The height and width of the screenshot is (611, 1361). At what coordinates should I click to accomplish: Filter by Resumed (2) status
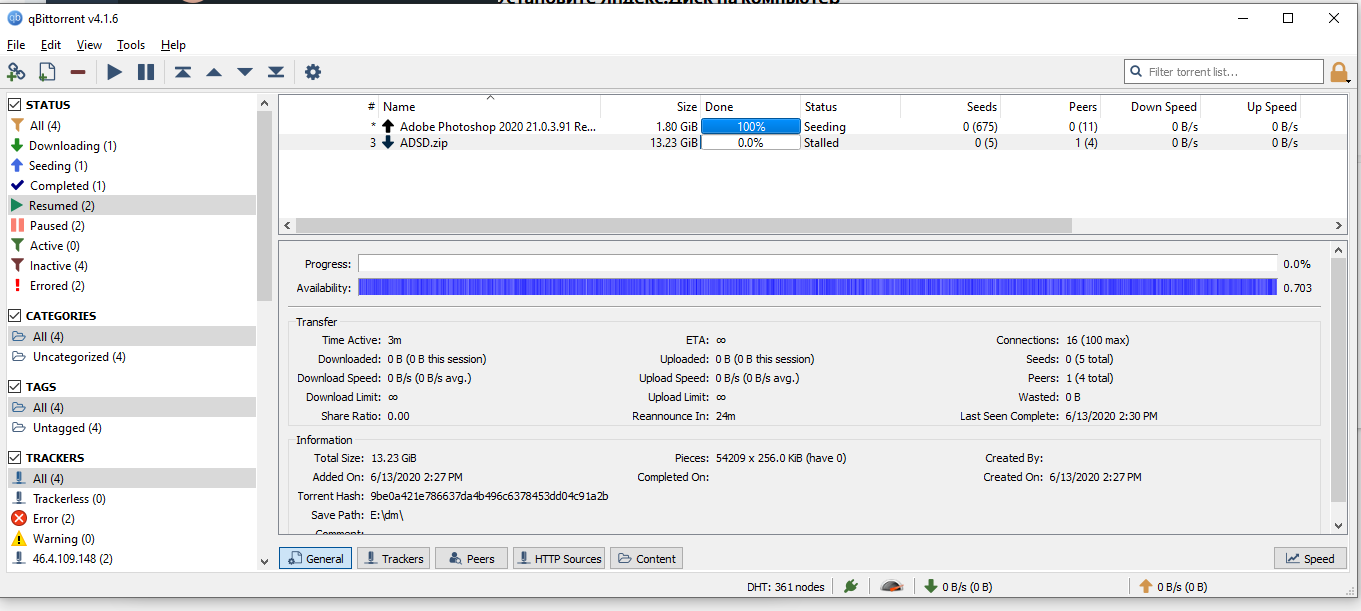(x=131, y=205)
